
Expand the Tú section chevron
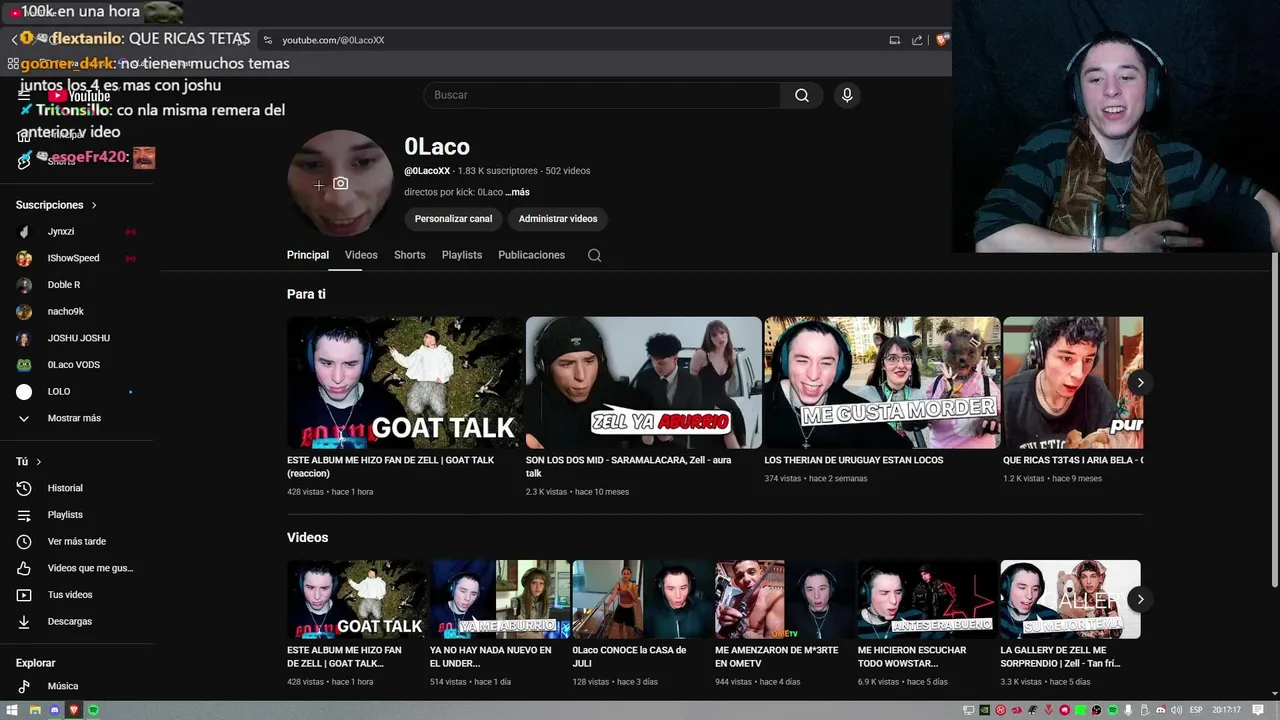[x=39, y=462]
